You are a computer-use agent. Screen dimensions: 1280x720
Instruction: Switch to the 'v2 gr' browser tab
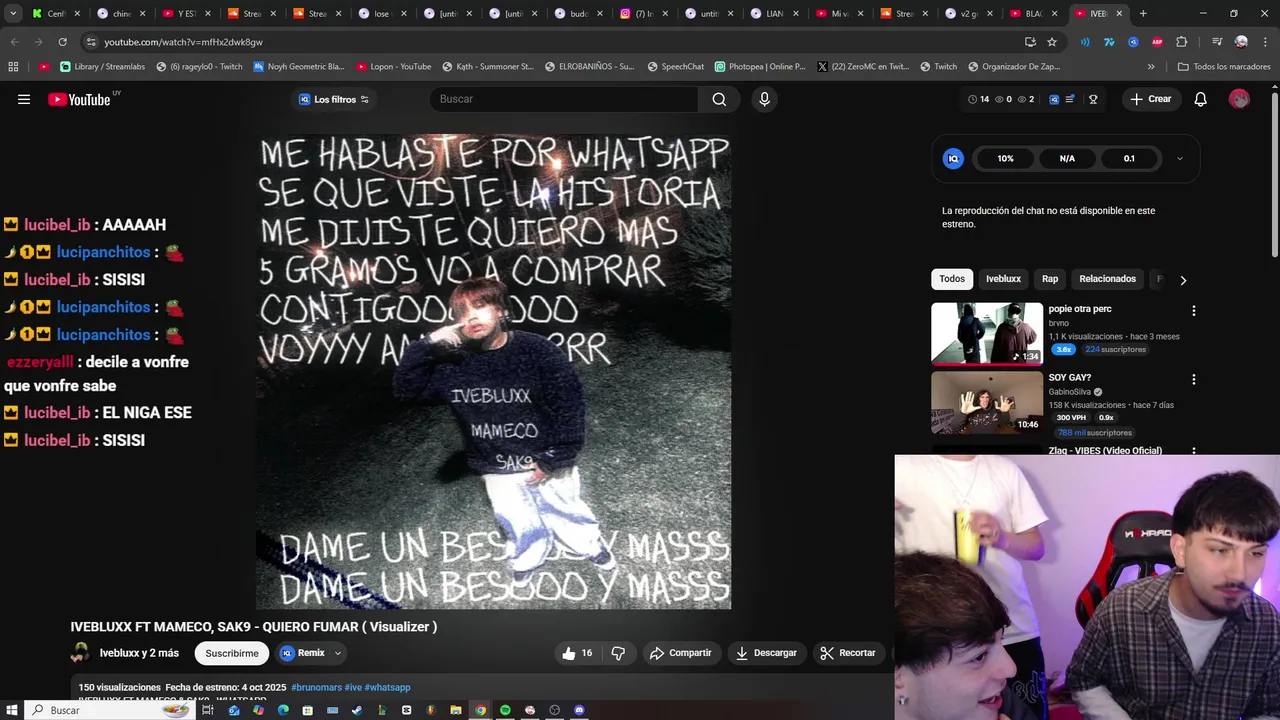click(x=969, y=14)
